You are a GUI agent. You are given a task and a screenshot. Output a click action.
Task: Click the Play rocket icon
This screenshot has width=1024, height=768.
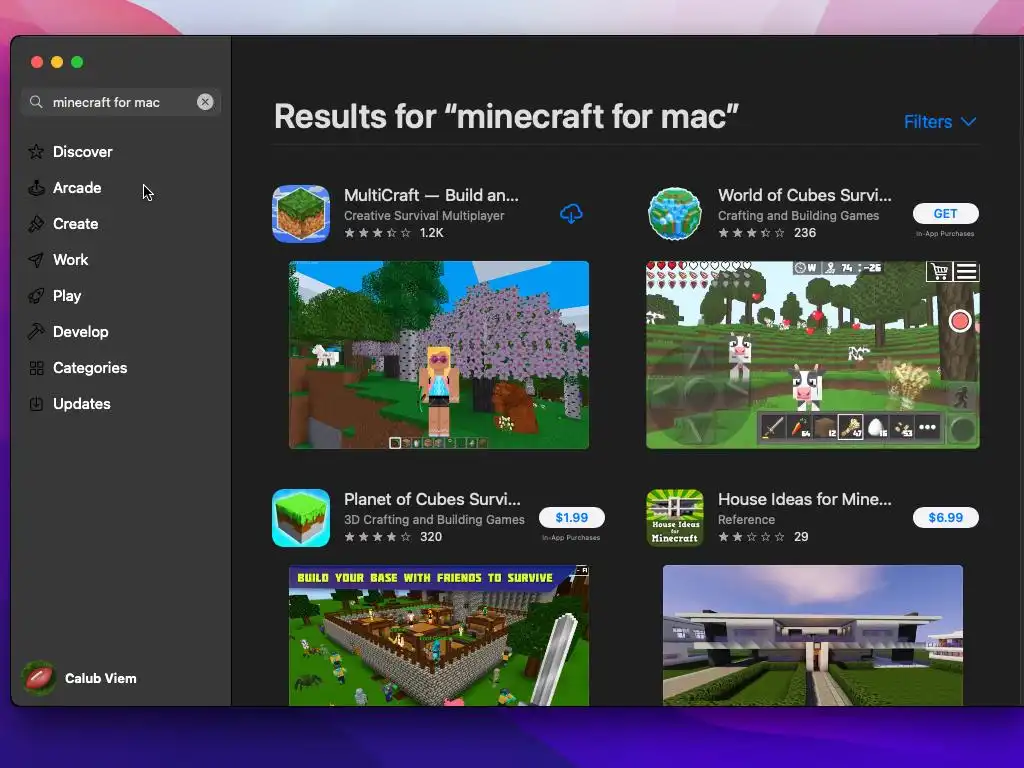pos(36,296)
